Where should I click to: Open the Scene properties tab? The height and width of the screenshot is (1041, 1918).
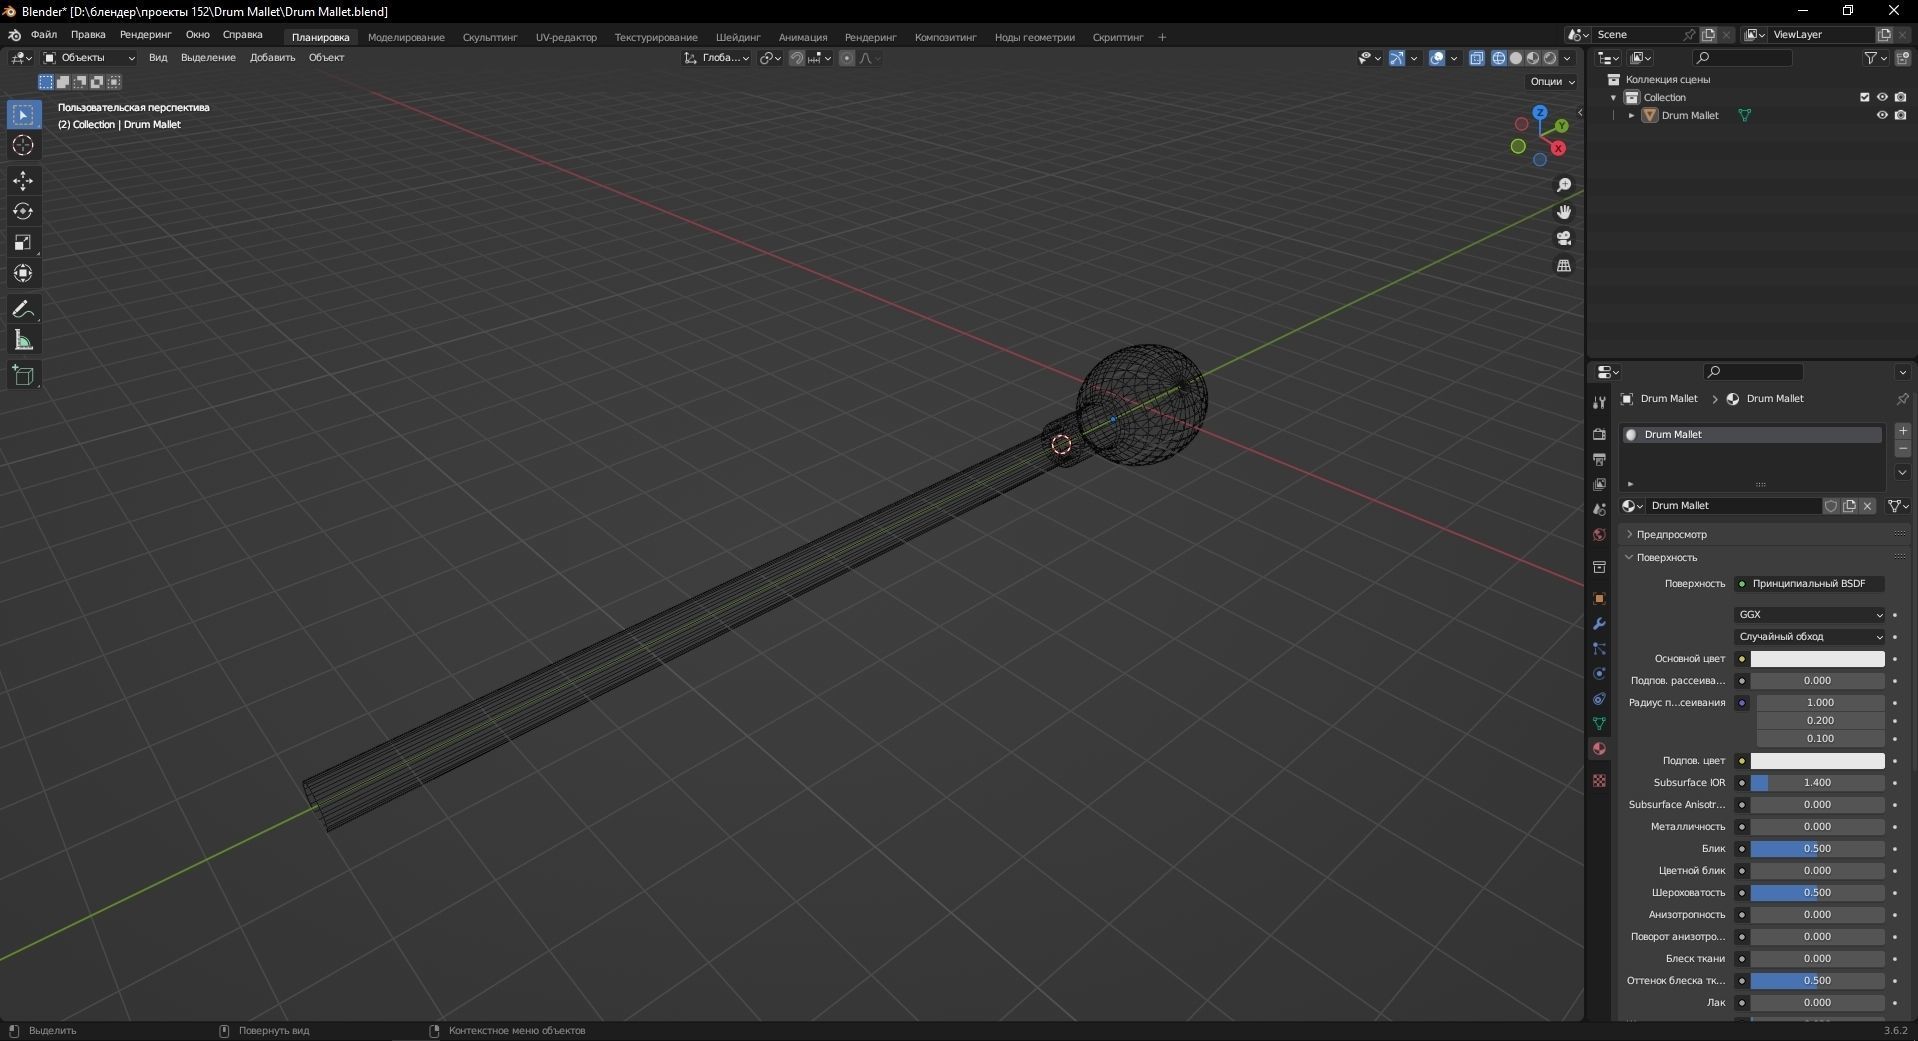click(x=1599, y=510)
